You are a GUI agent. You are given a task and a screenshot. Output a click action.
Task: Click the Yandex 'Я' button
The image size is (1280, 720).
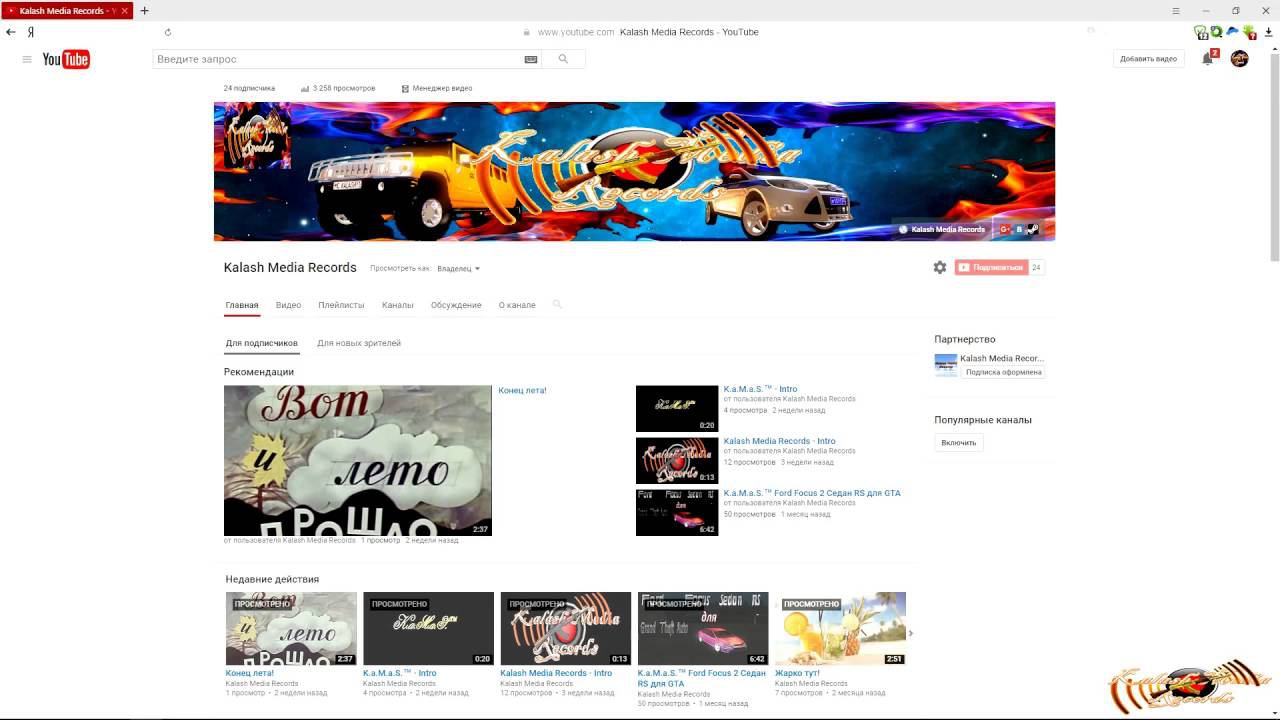[x=31, y=32]
